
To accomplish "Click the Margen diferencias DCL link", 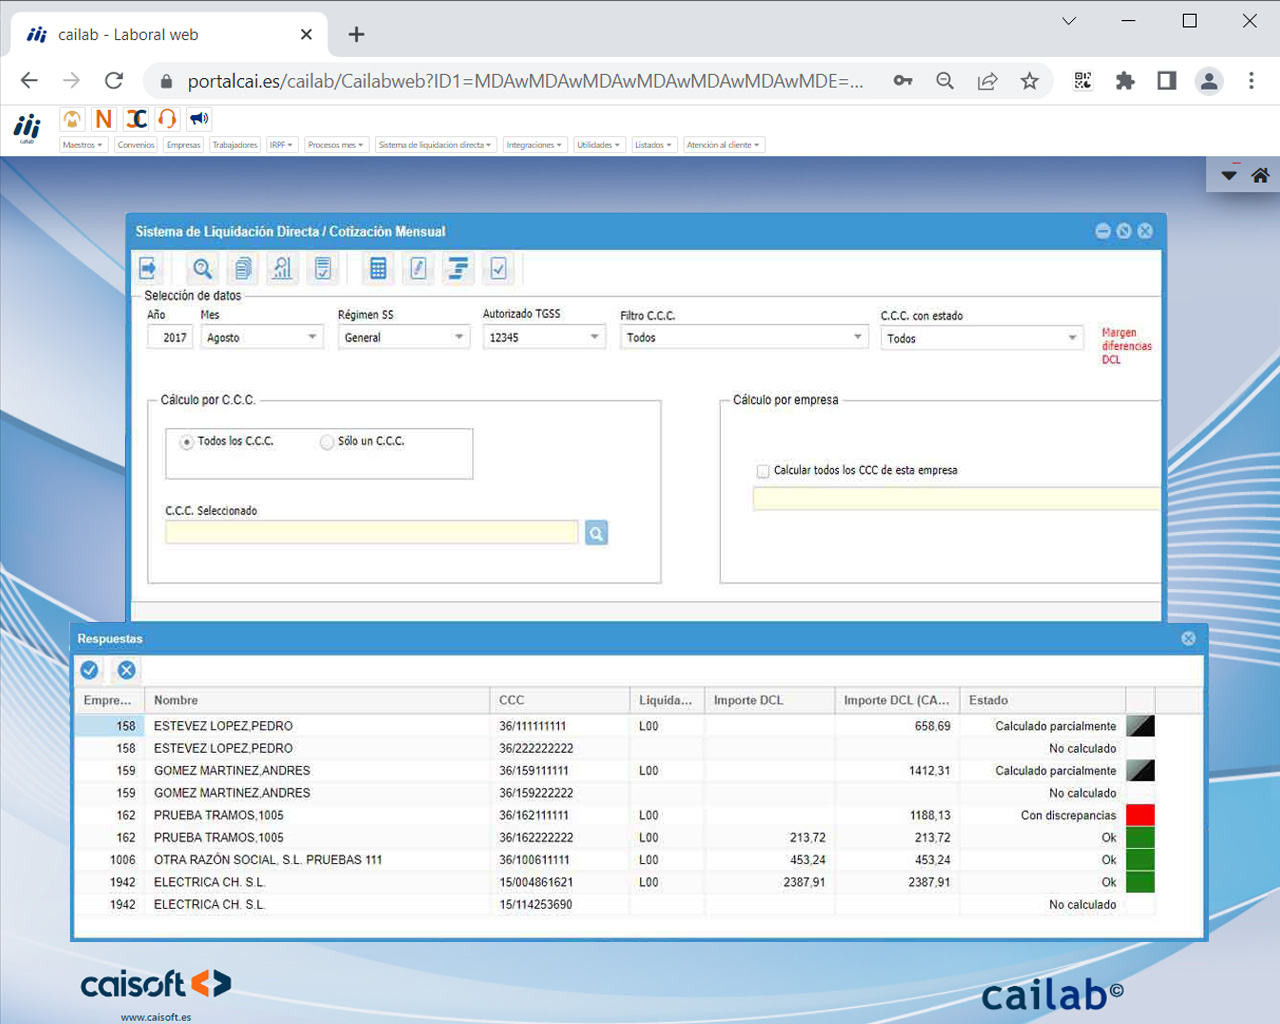I will [1126, 346].
